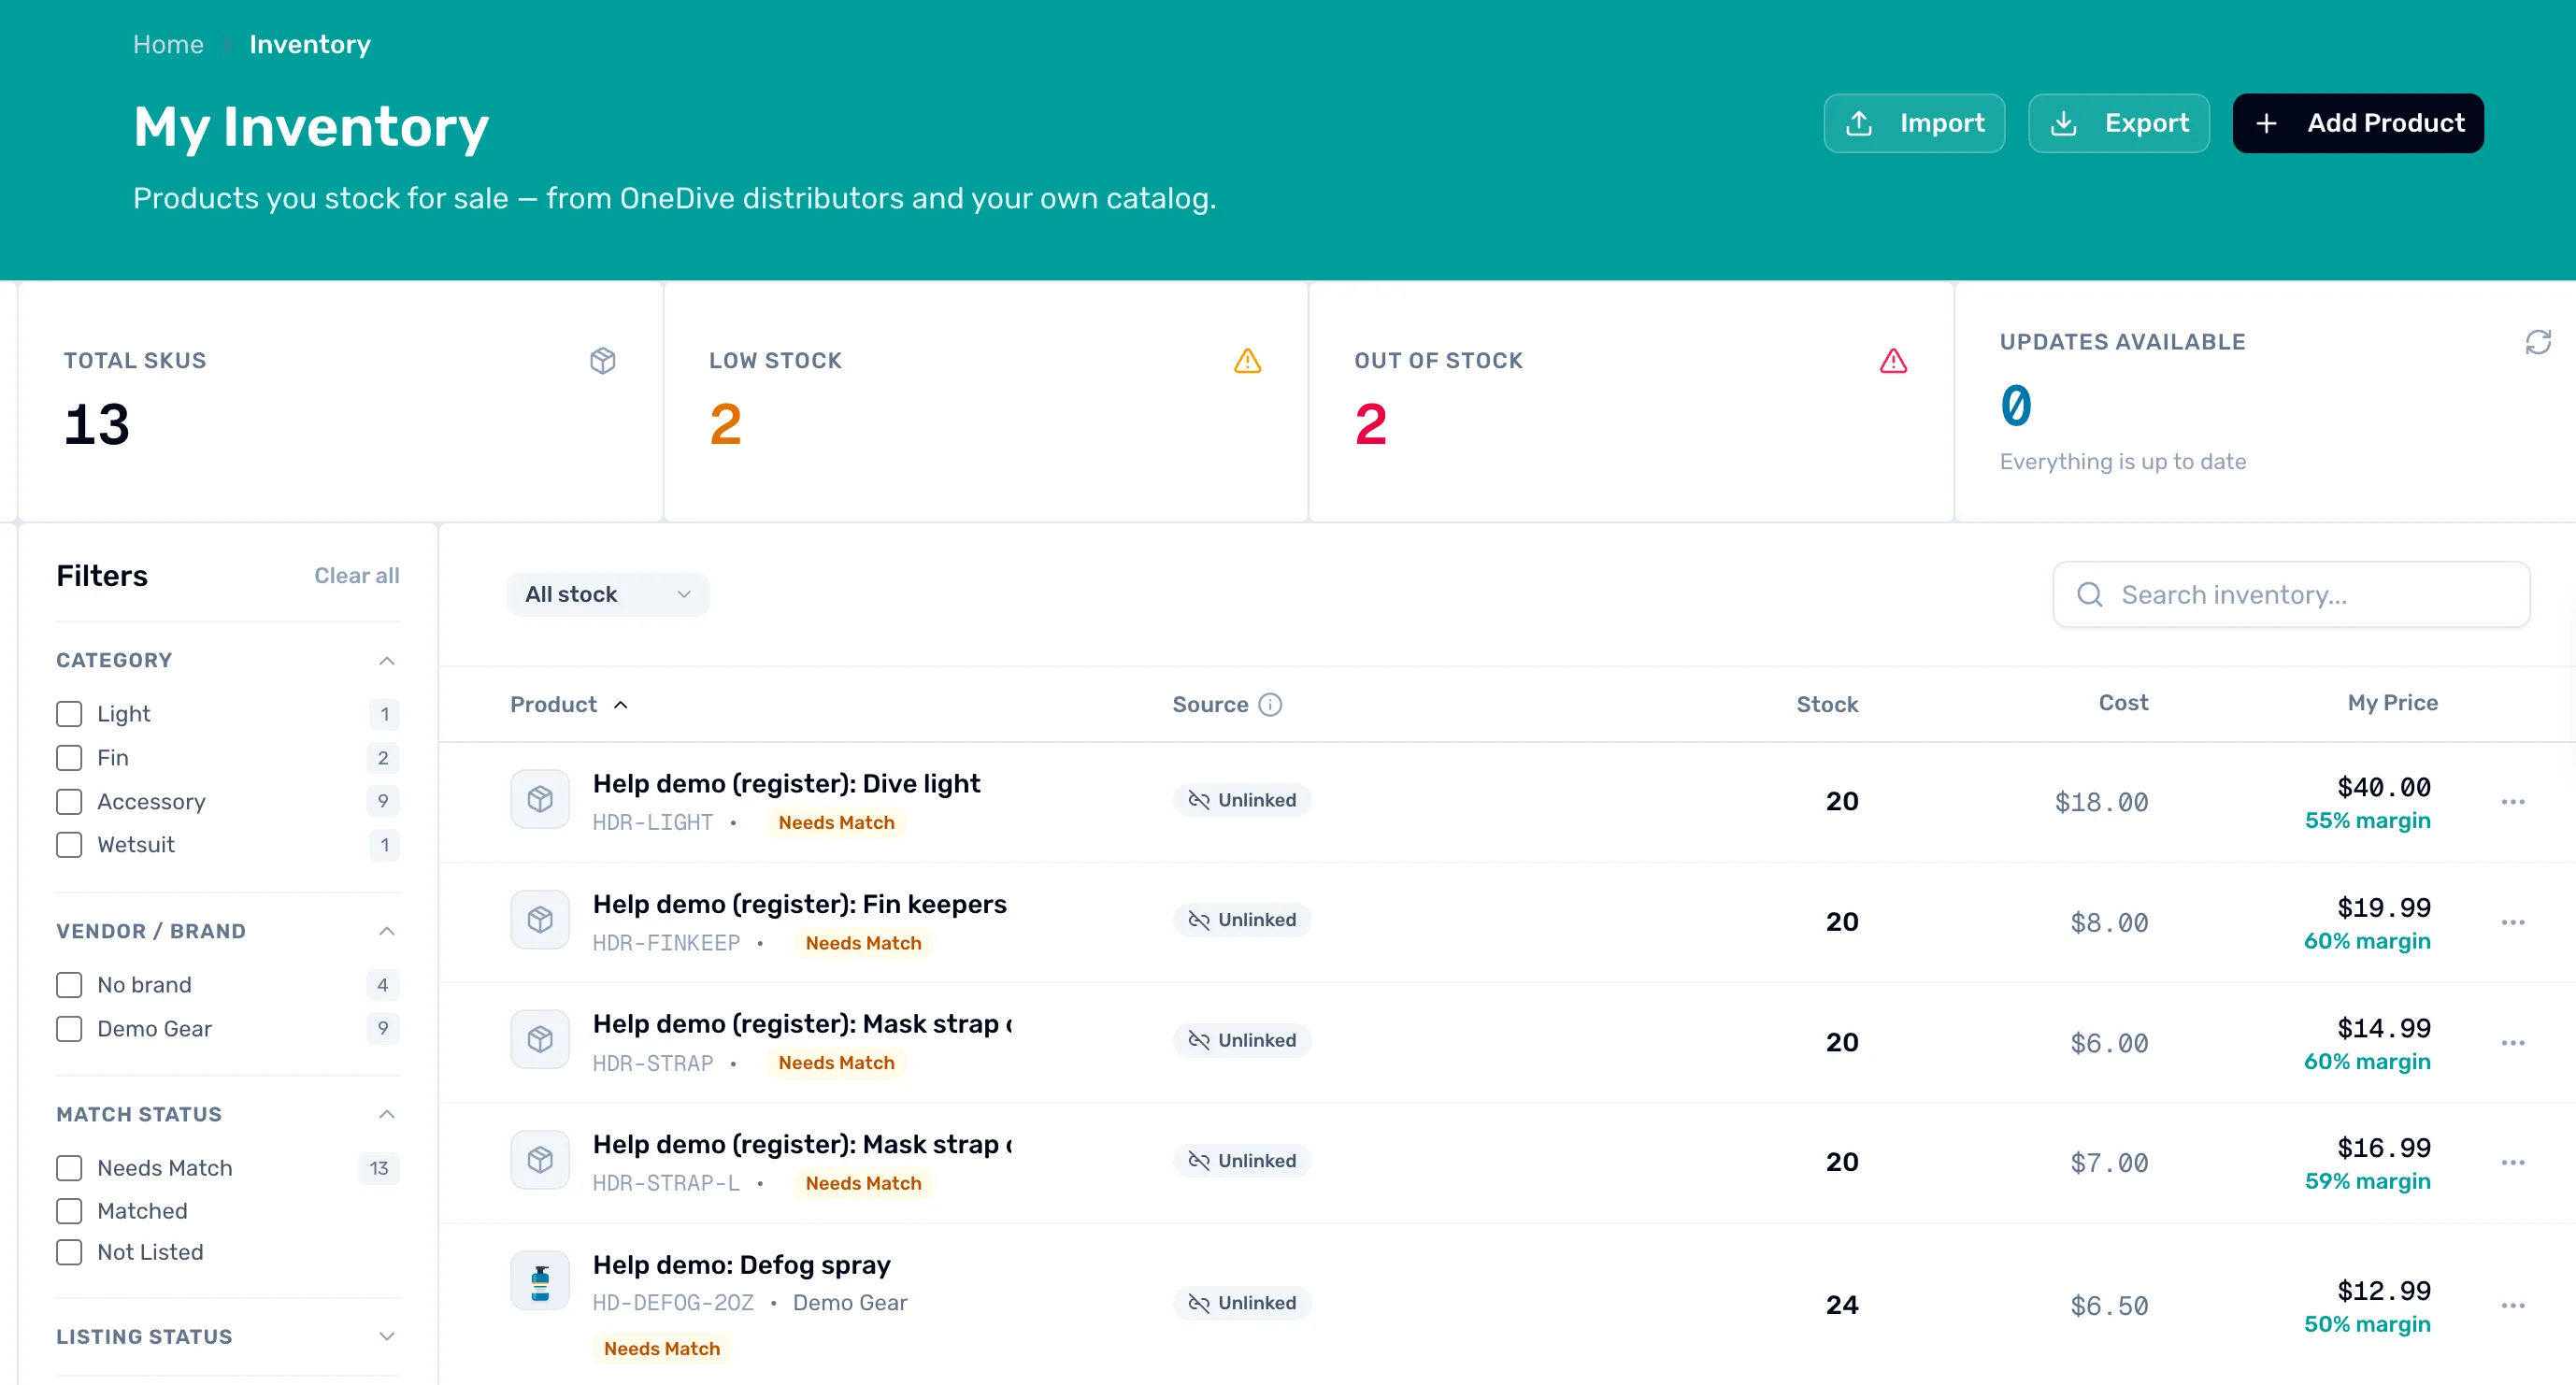Click the HDR-STRAP-L product box icon

click(x=540, y=1160)
